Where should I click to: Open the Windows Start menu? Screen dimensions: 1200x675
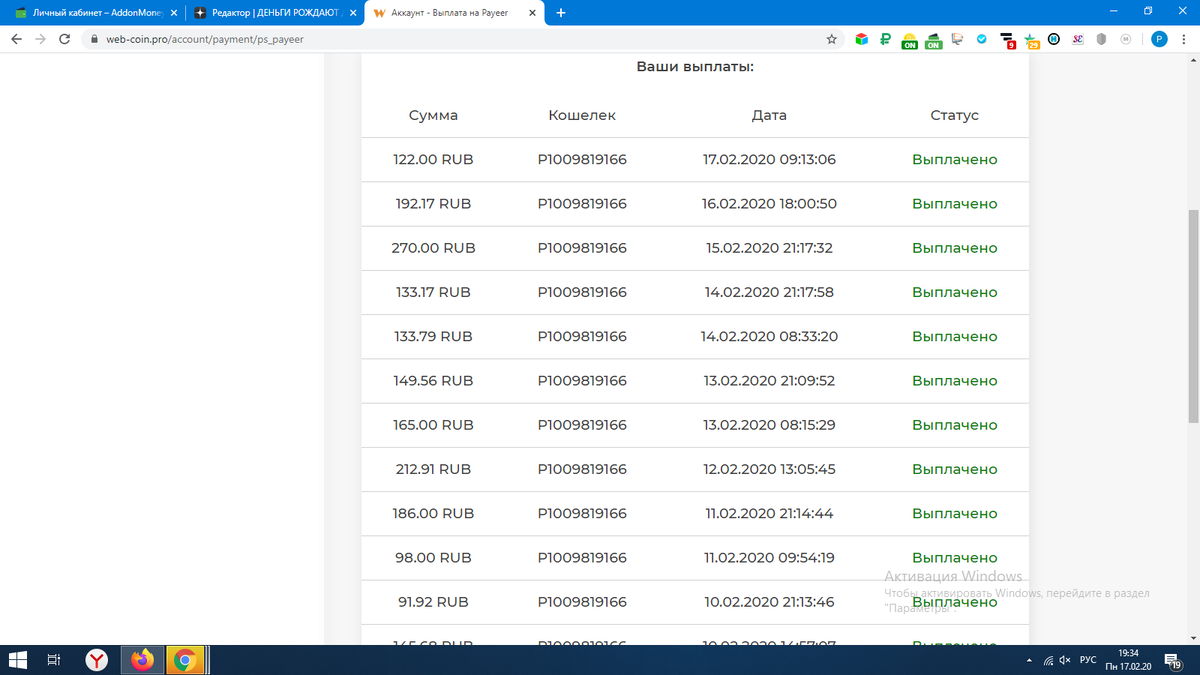pos(17,660)
